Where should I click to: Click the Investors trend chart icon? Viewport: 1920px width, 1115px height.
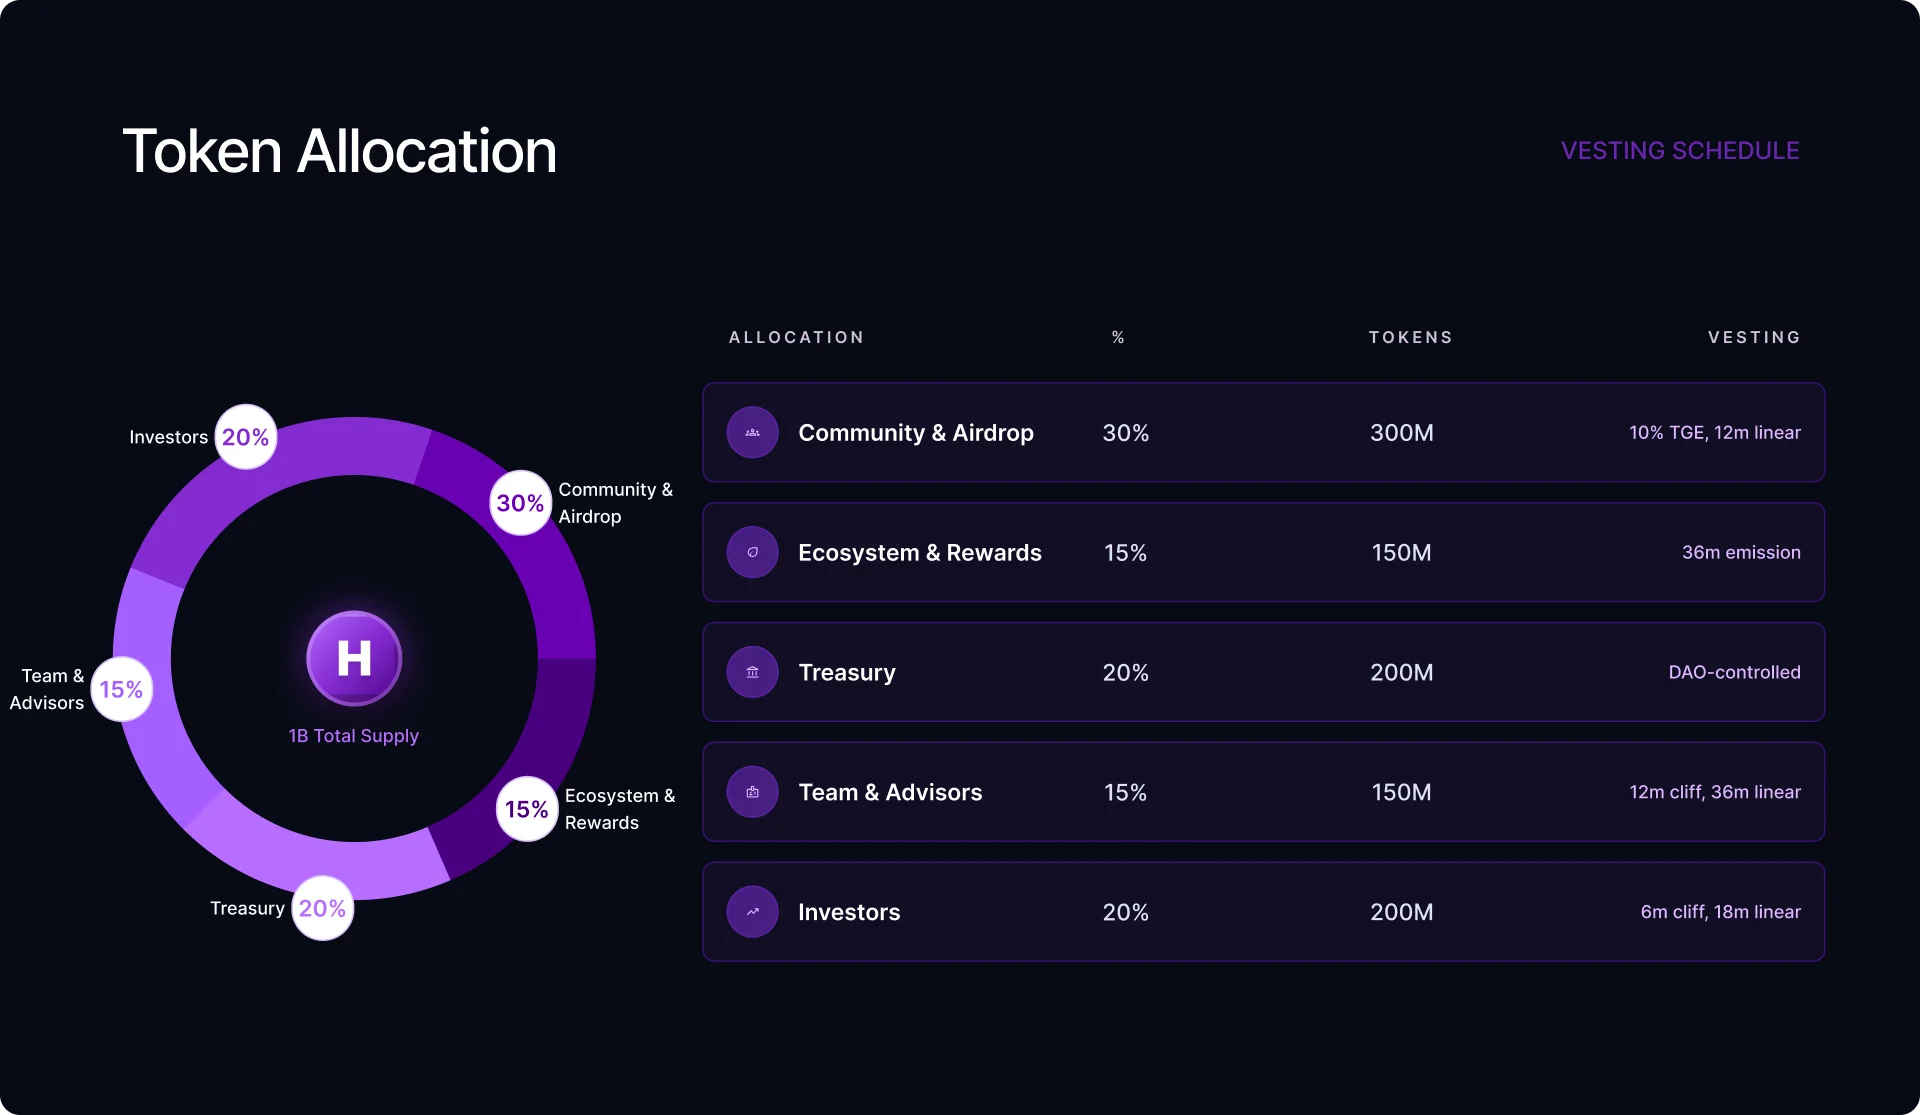pyautogui.click(x=752, y=912)
